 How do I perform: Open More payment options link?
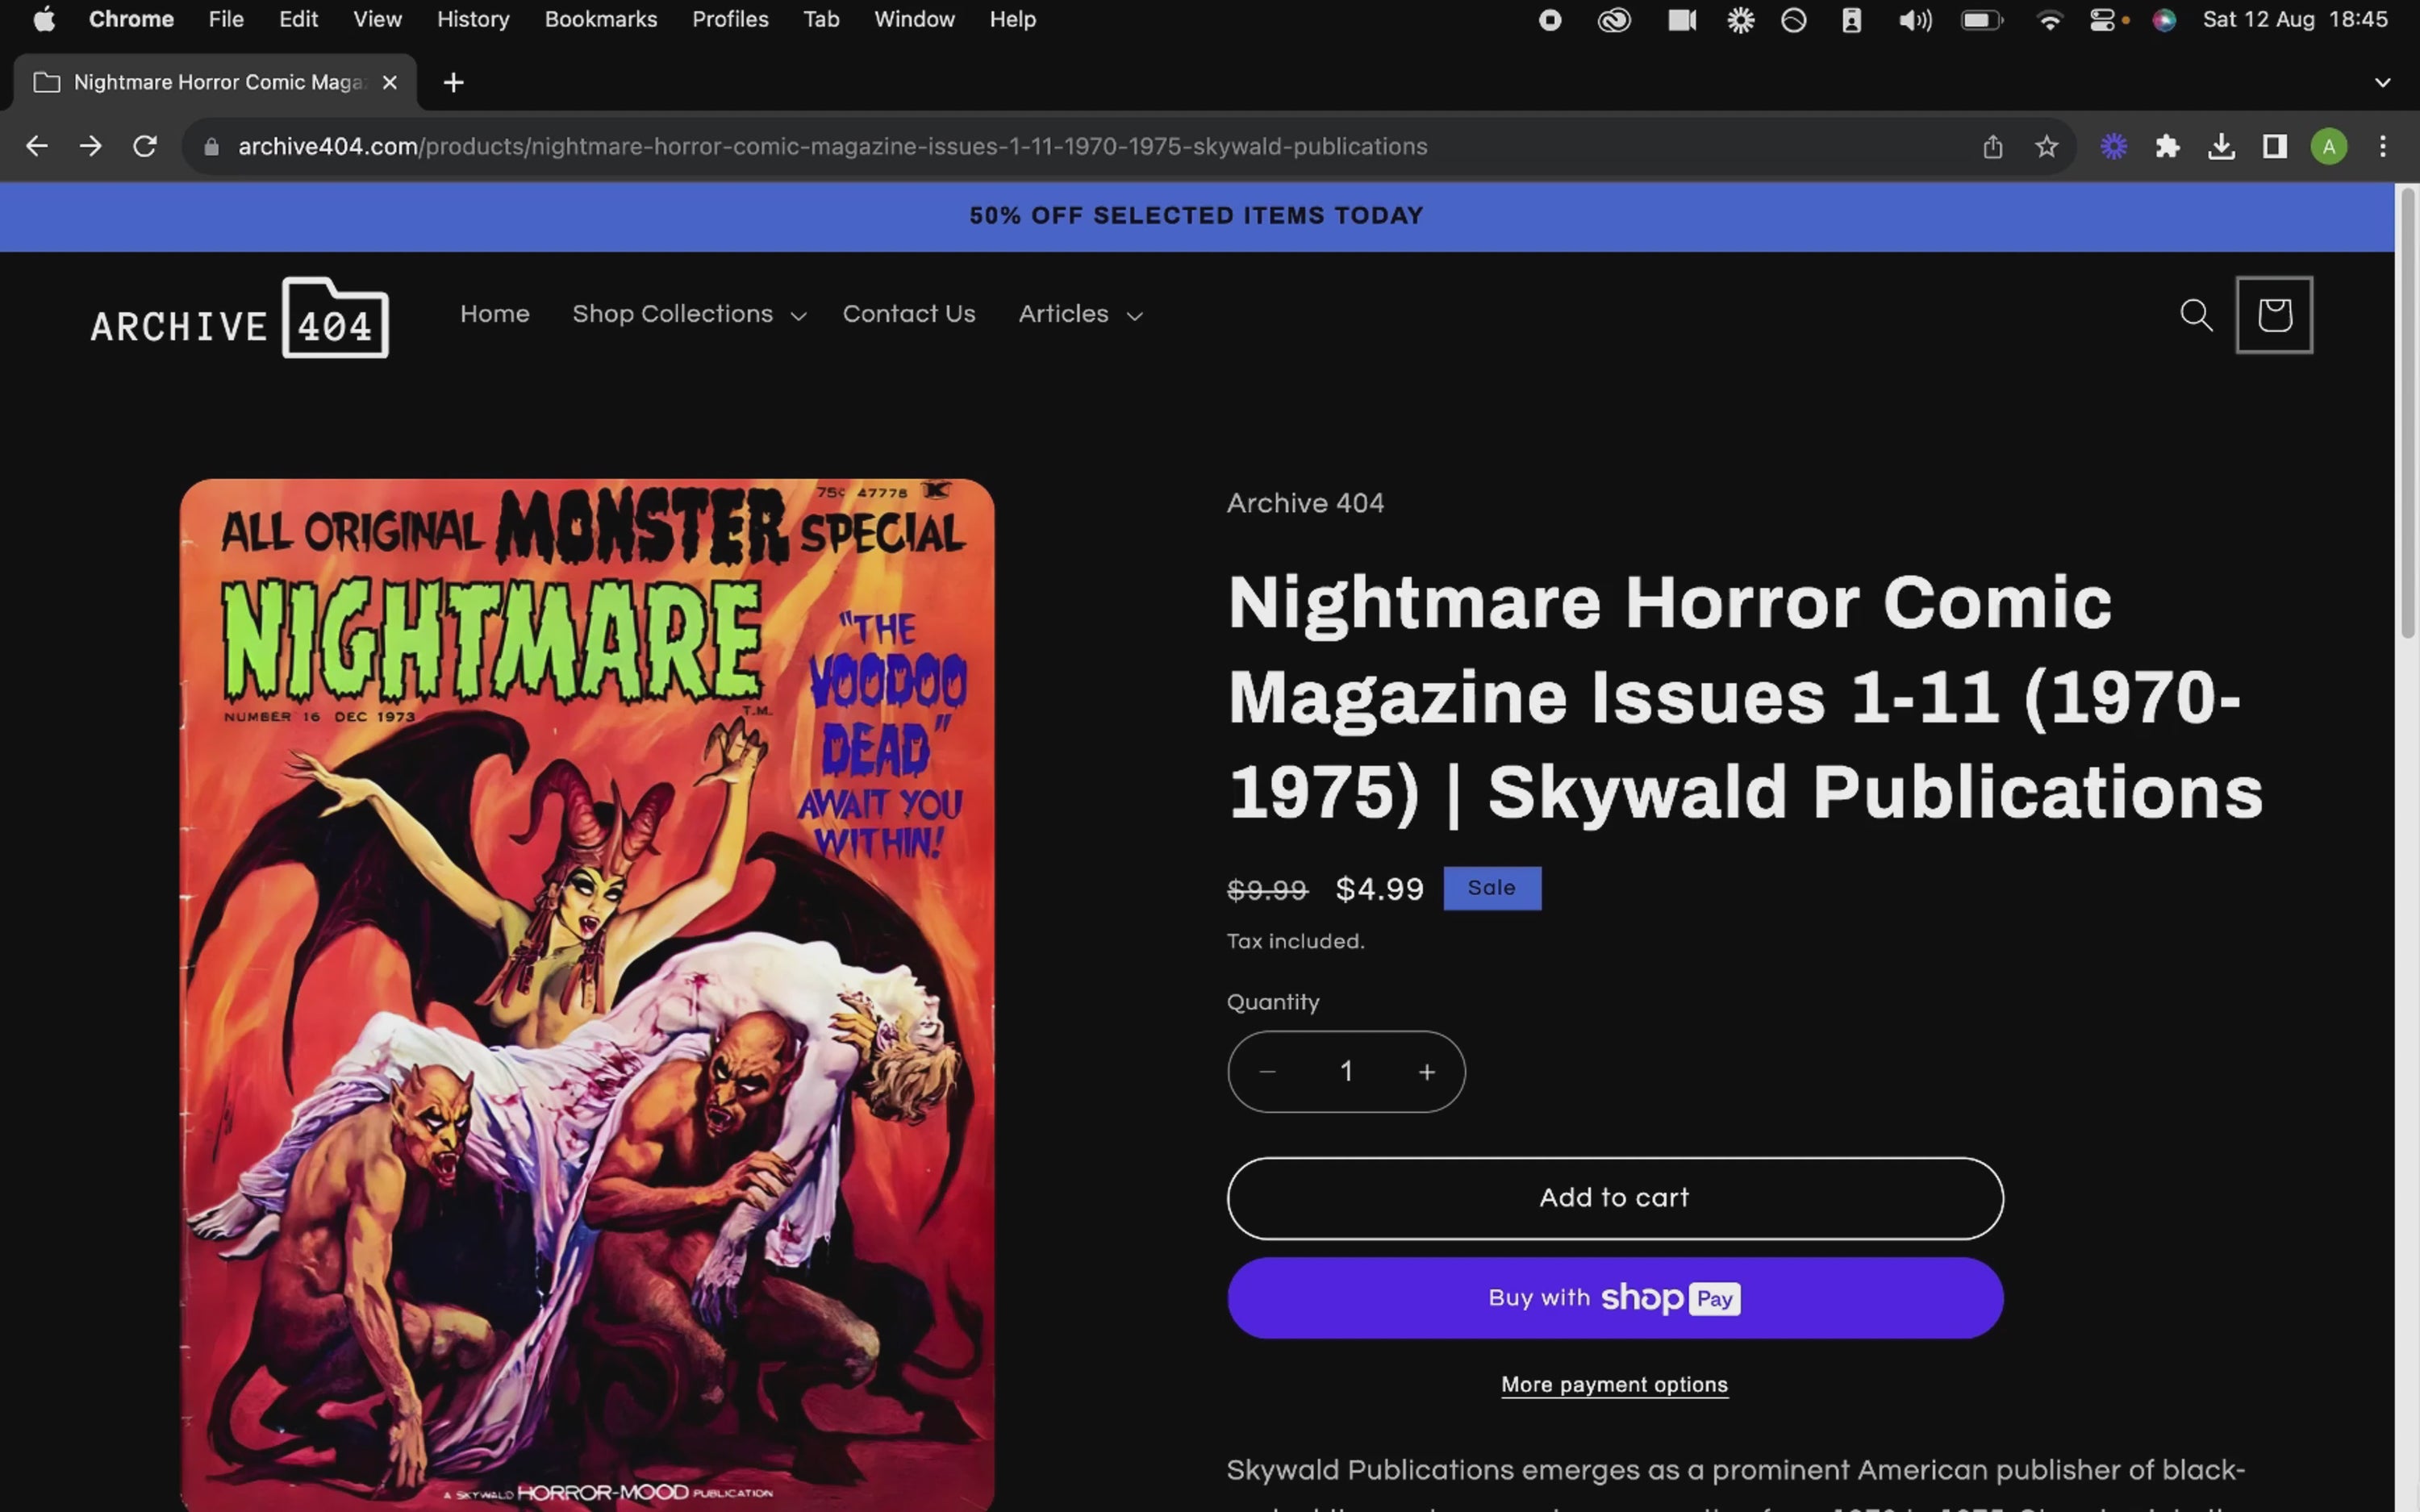(1614, 1384)
